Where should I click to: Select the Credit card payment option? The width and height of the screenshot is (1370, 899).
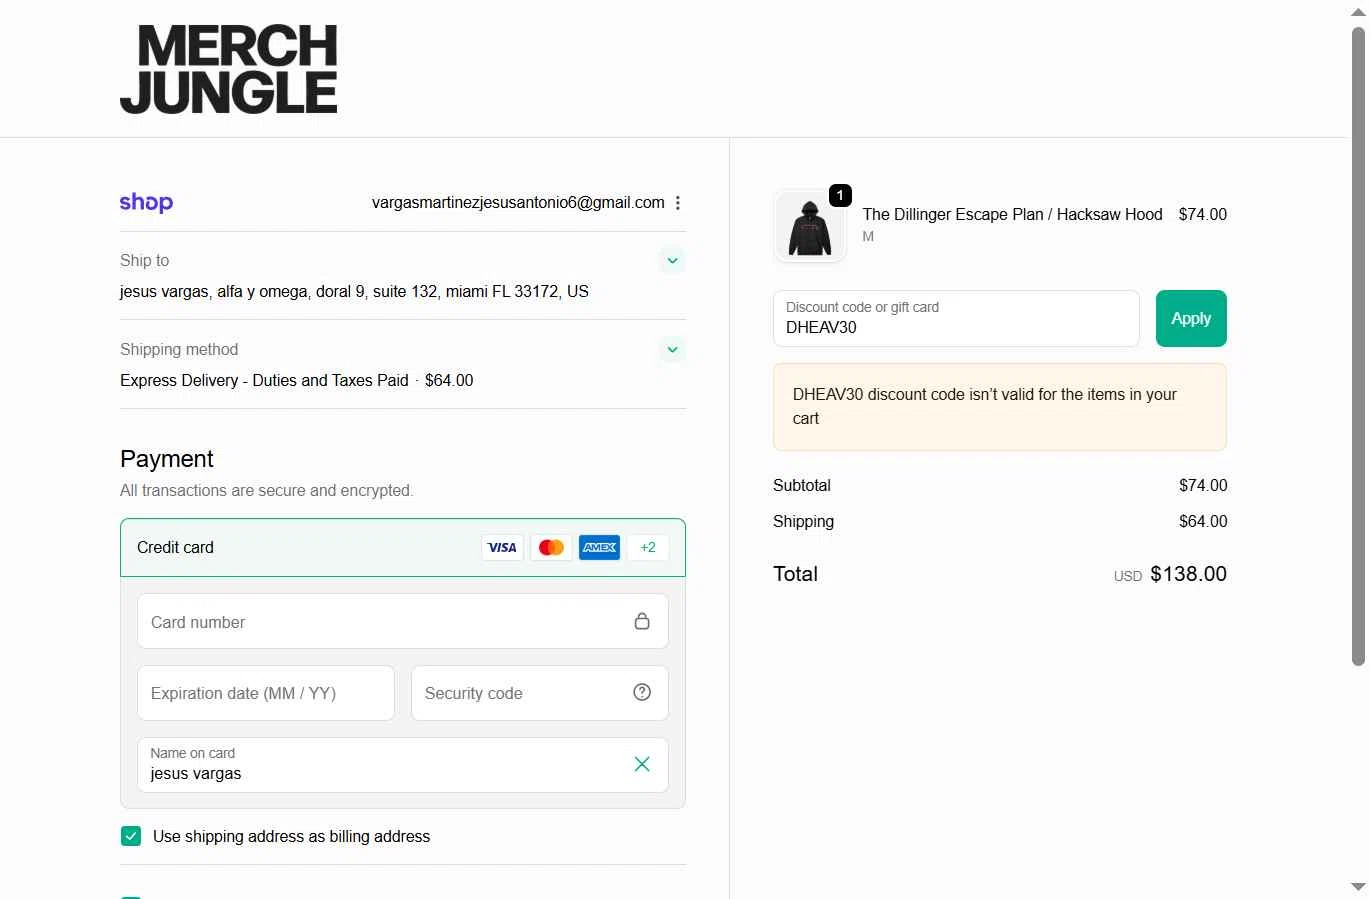pyautogui.click(x=403, y=547)
